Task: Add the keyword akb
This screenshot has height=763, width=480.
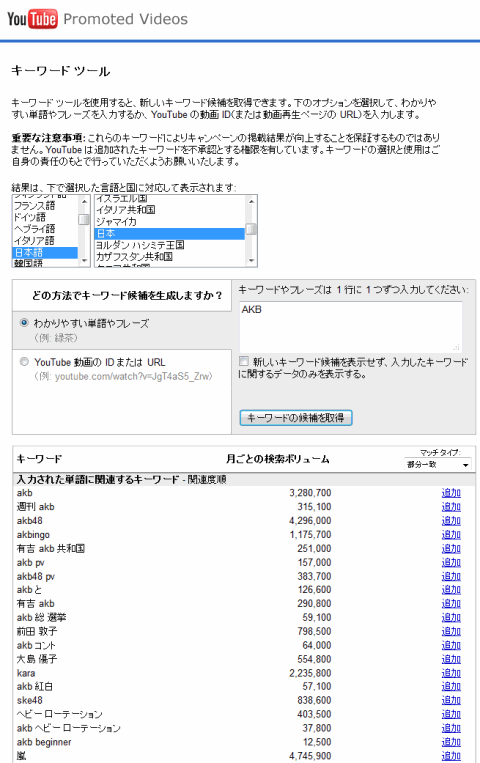Action: pos(451,493)
